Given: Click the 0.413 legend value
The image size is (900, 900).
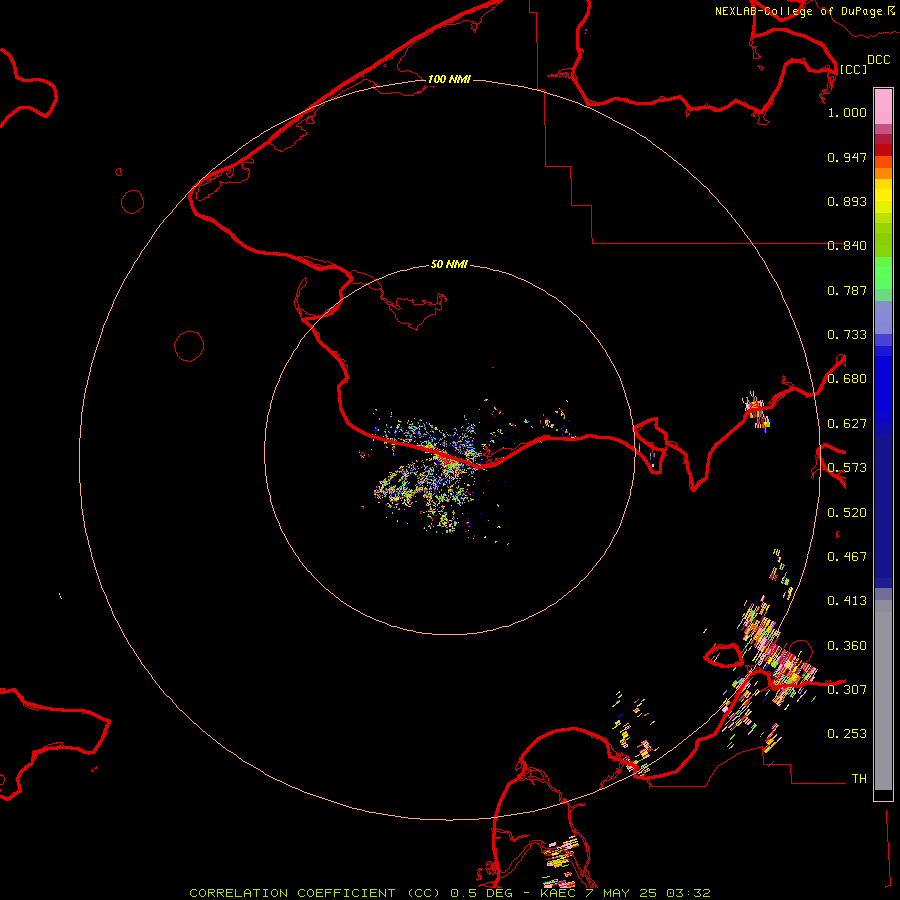Looking at the screenshot, I should 847,601.
